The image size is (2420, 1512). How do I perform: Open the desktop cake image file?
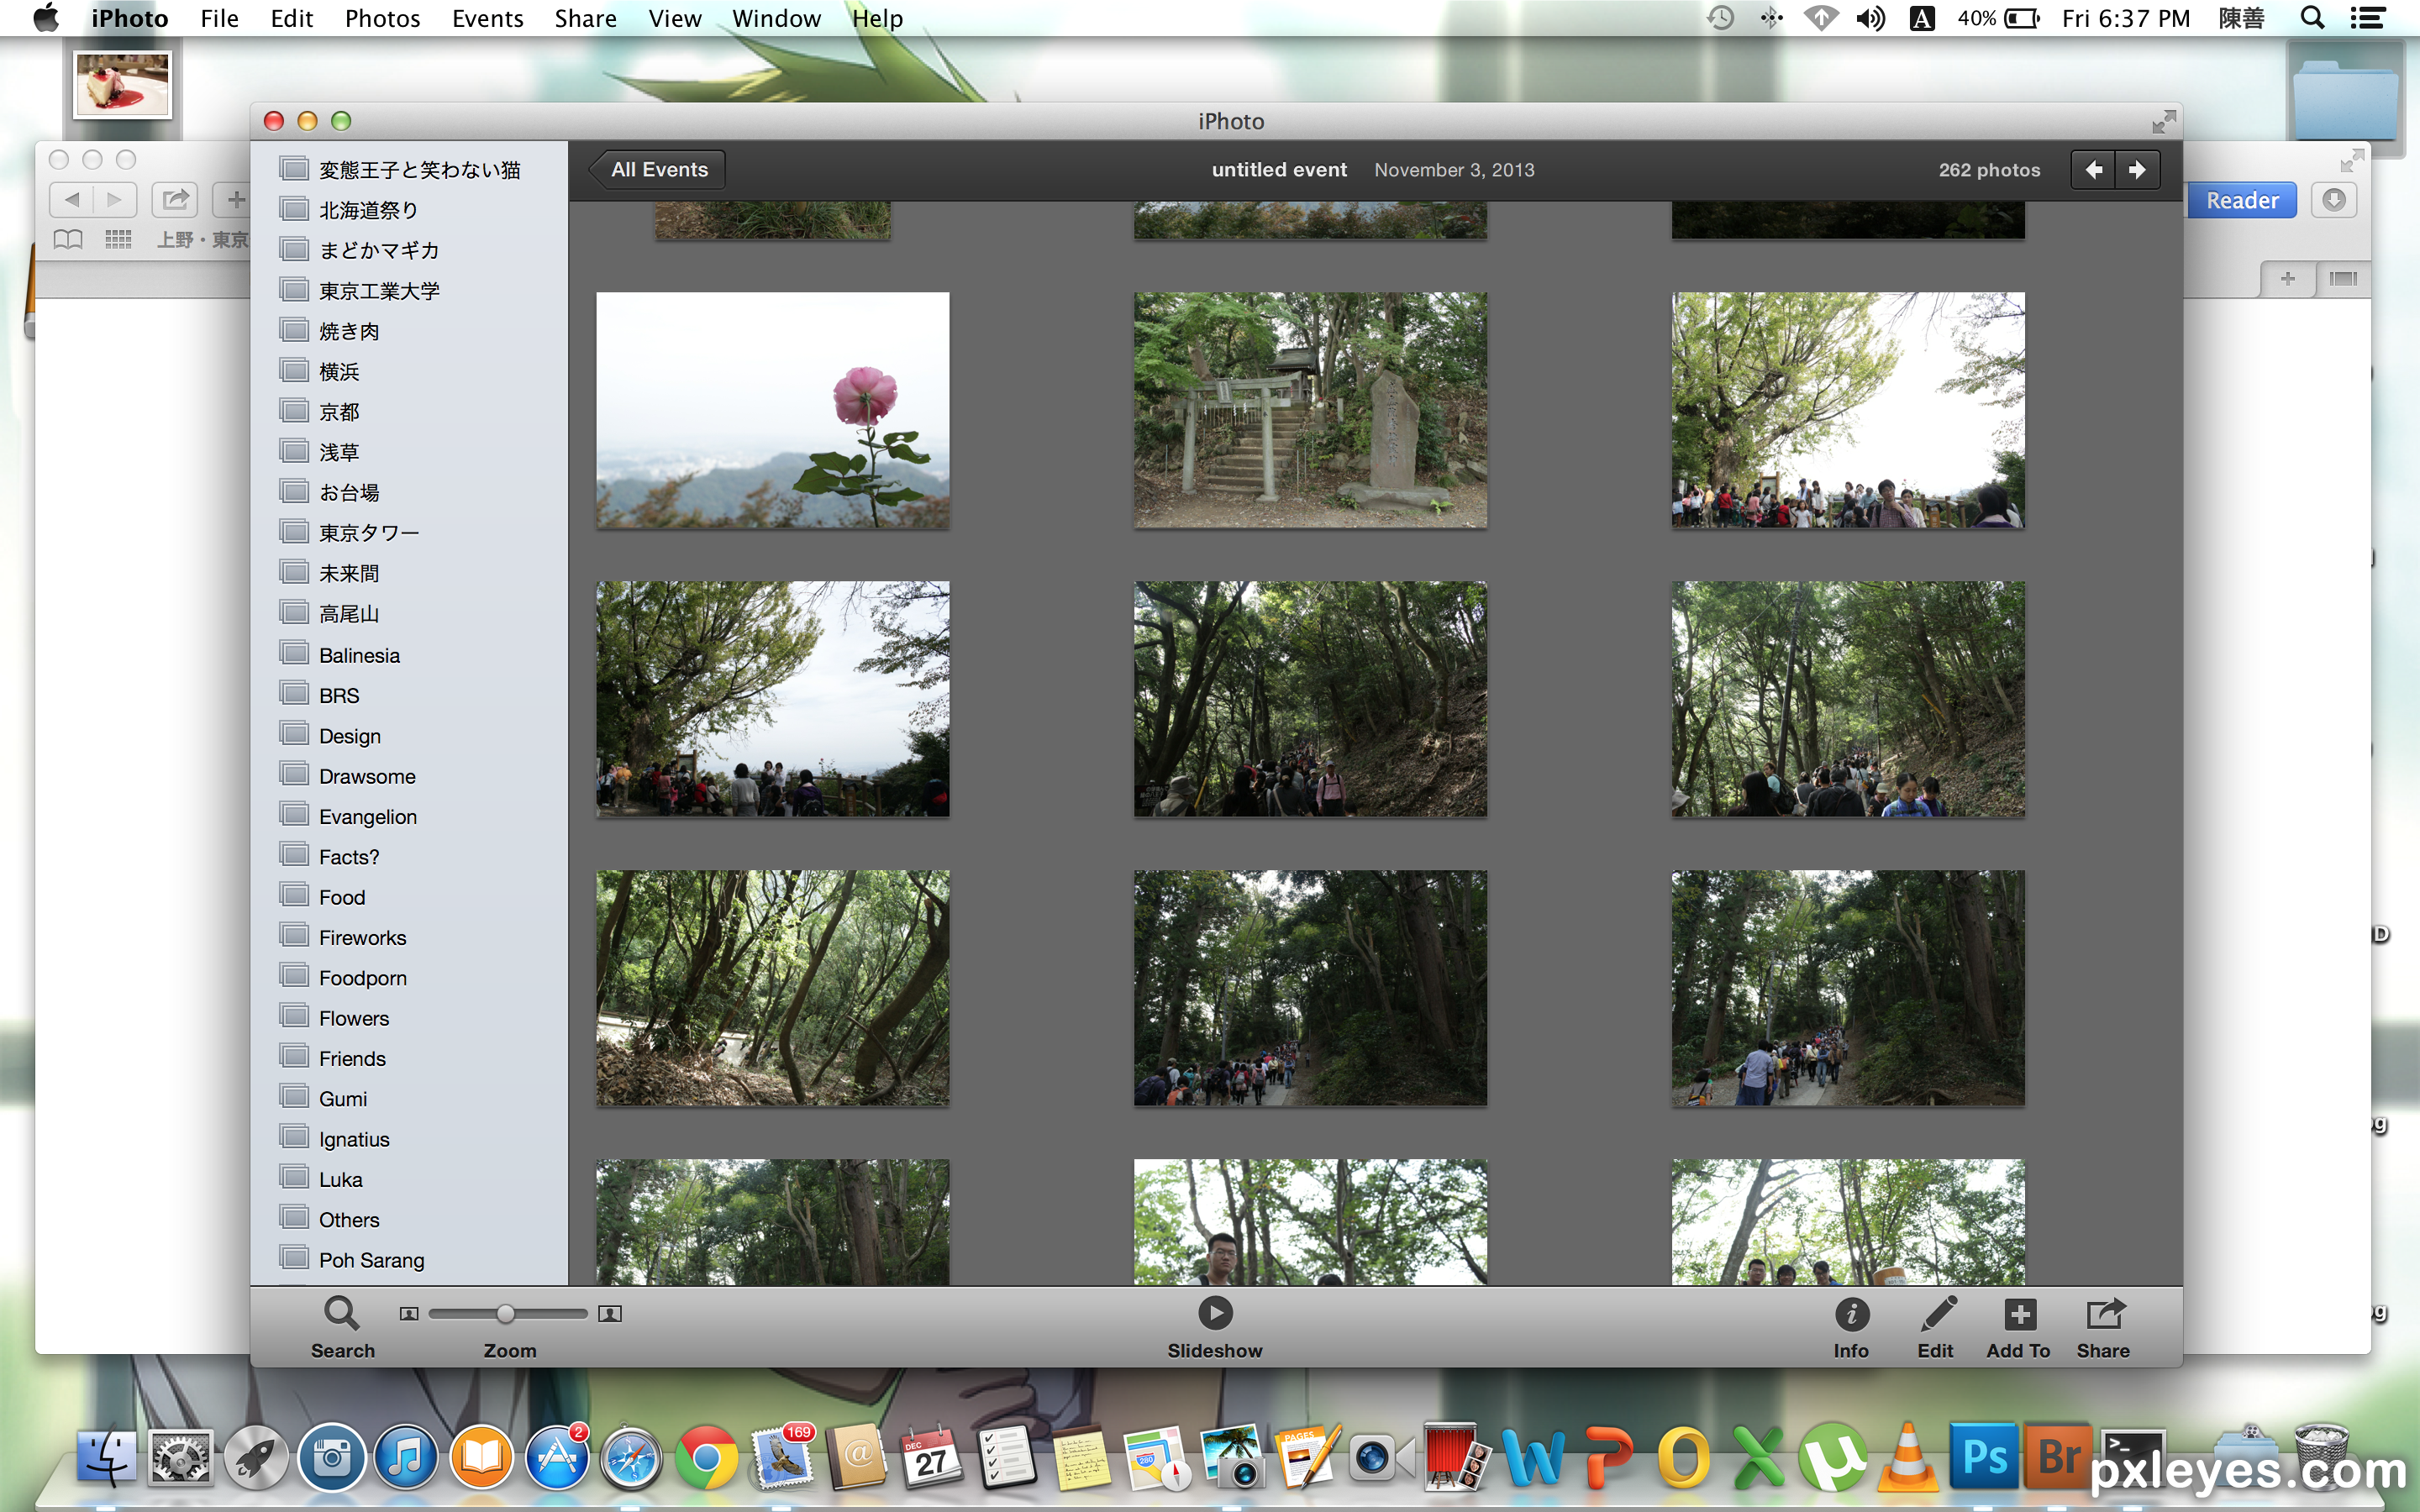122,84
